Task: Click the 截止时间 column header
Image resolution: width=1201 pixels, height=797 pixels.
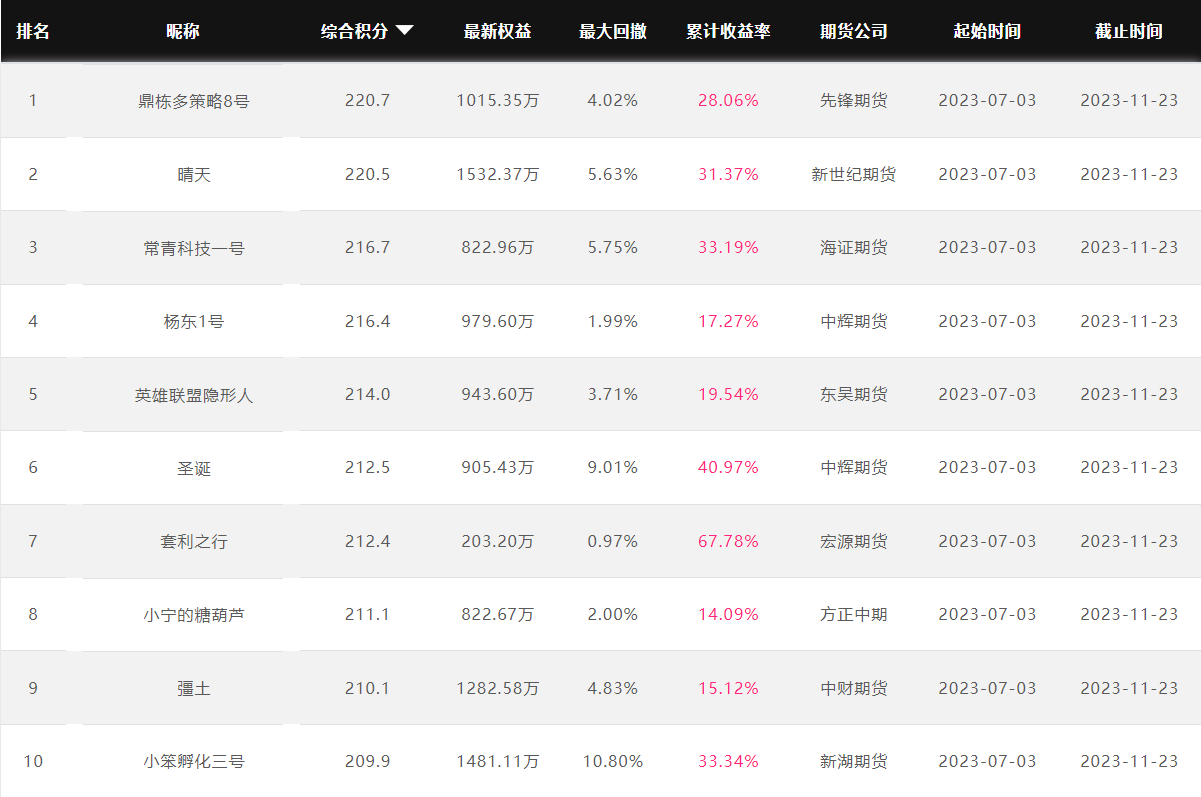Action: point(1128,31)
